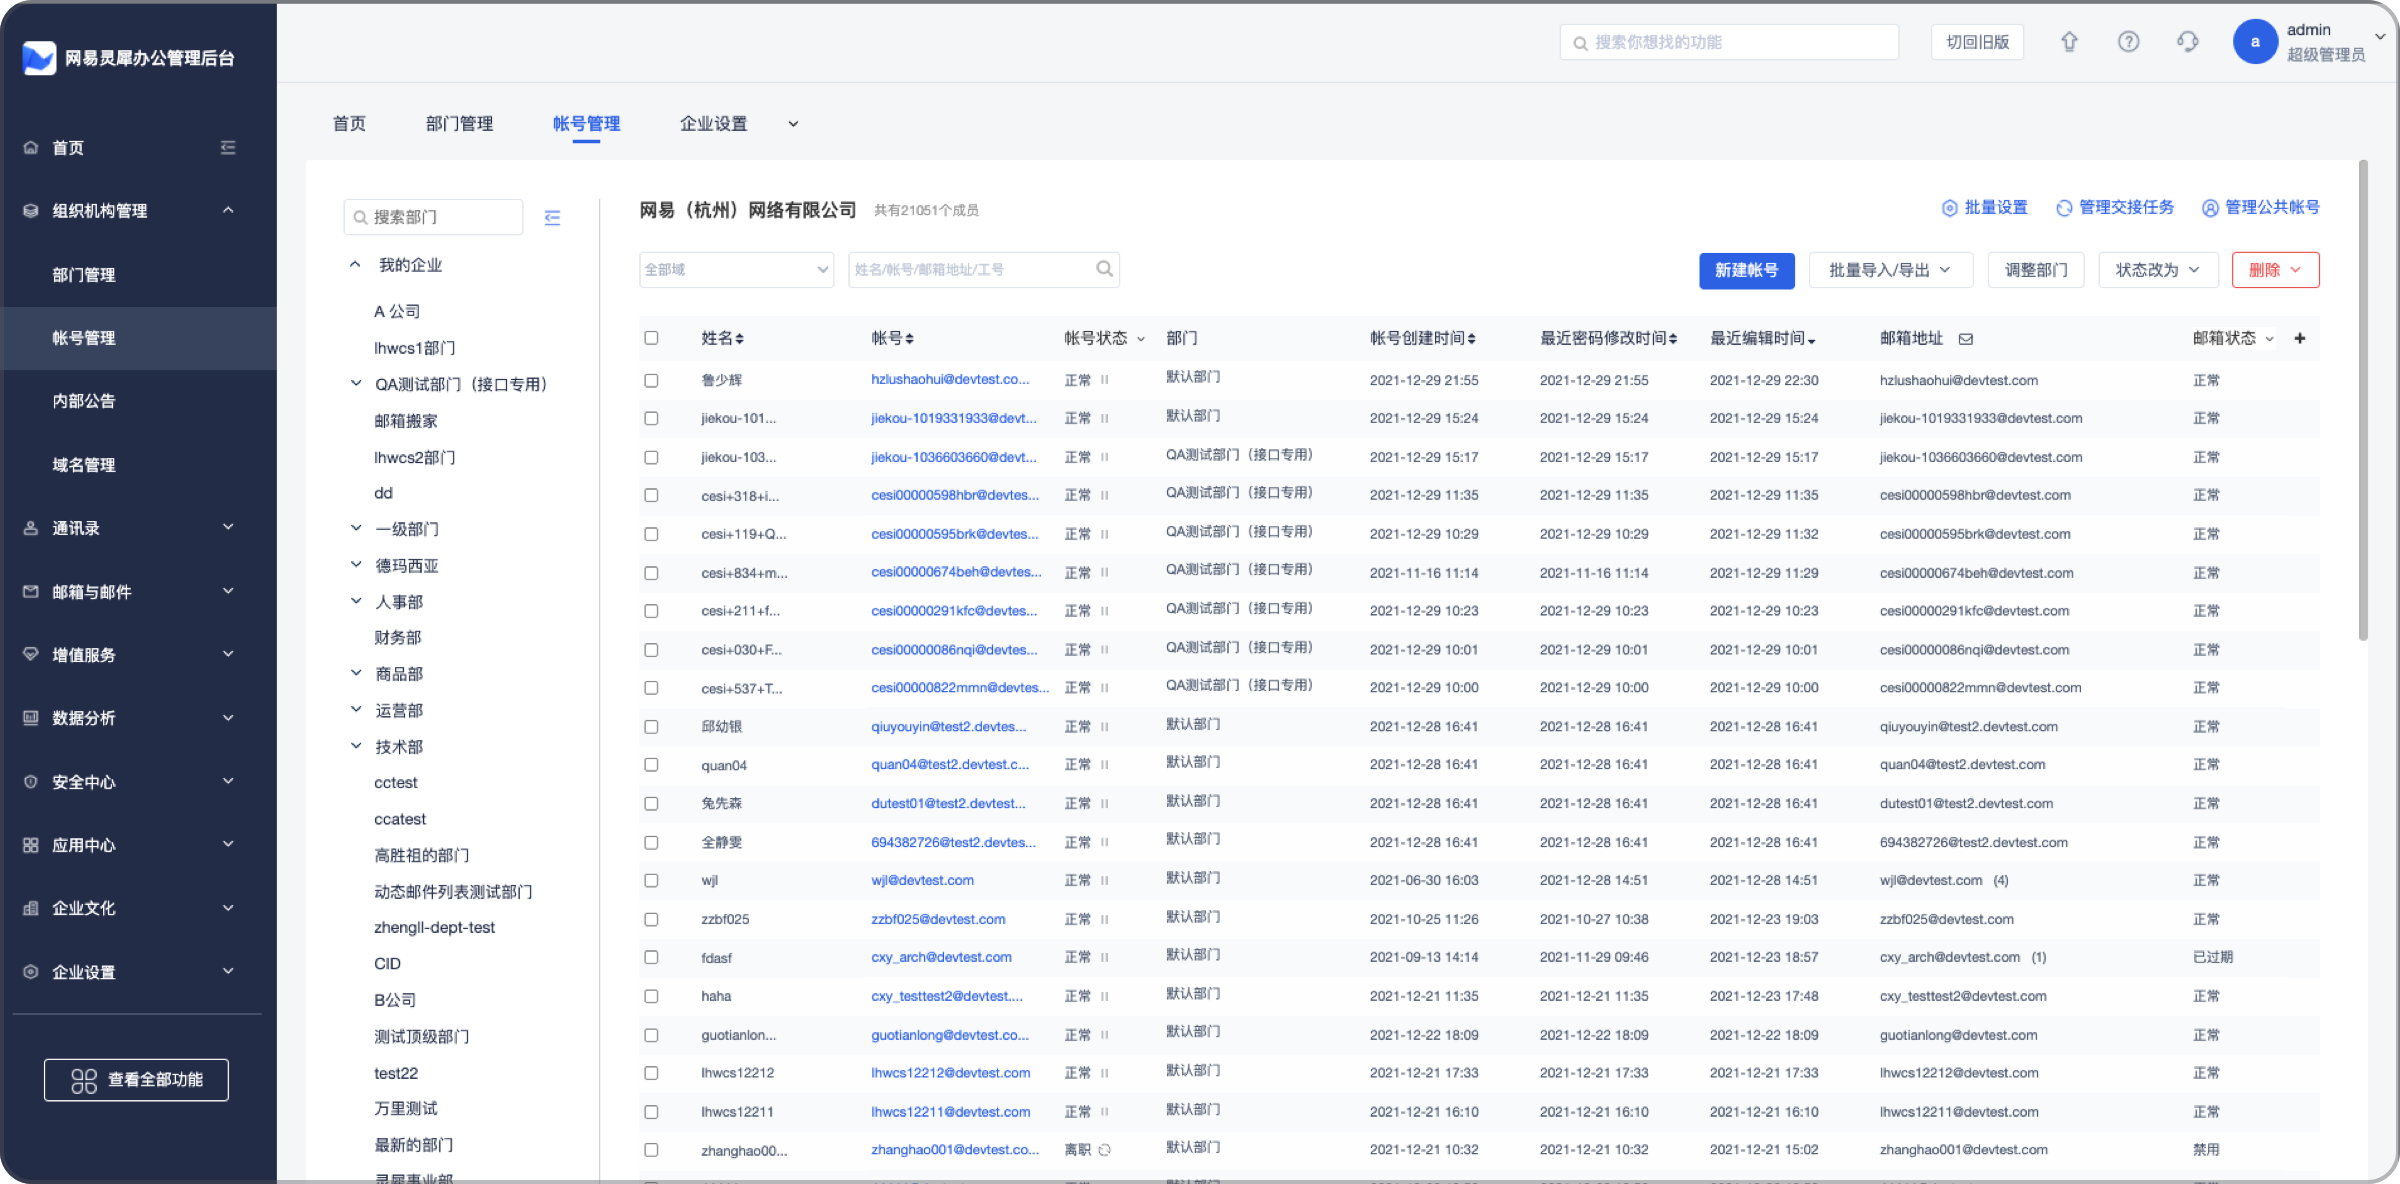The image size is (2400, 1184).
Task: Toggle the department tree collapse icon
Action: coord(552,217)
